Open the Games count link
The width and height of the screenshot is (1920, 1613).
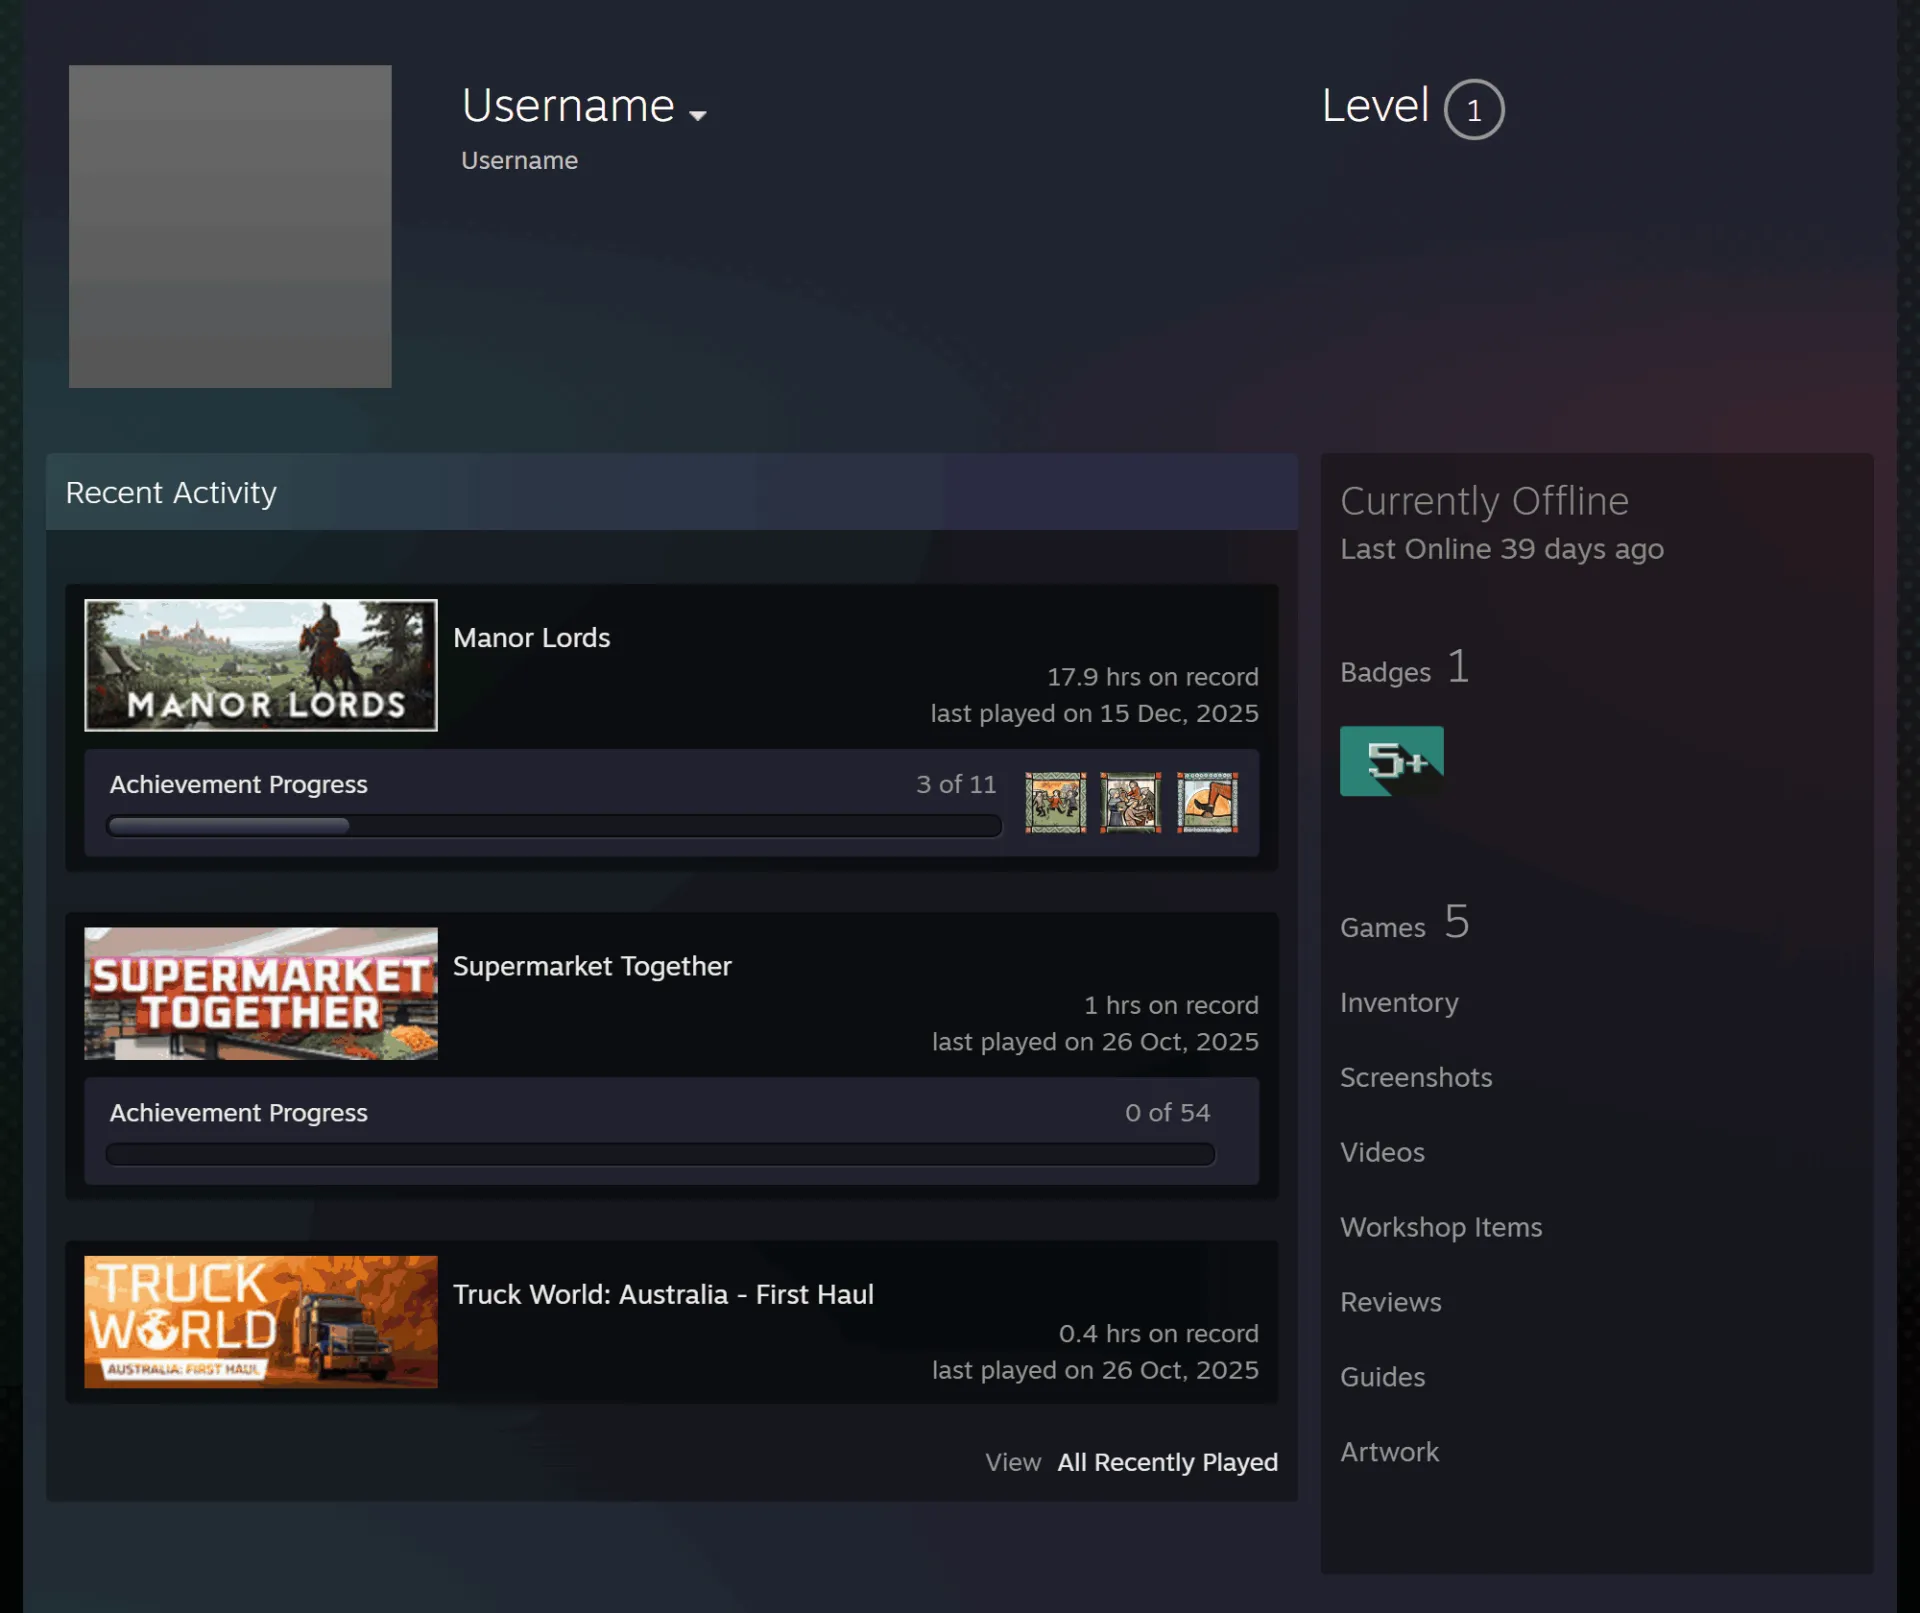1405,923
